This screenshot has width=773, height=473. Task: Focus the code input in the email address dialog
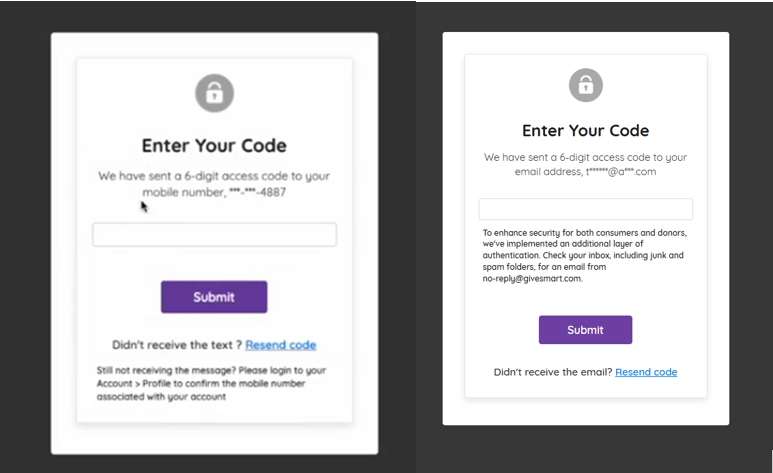(585, 209)
